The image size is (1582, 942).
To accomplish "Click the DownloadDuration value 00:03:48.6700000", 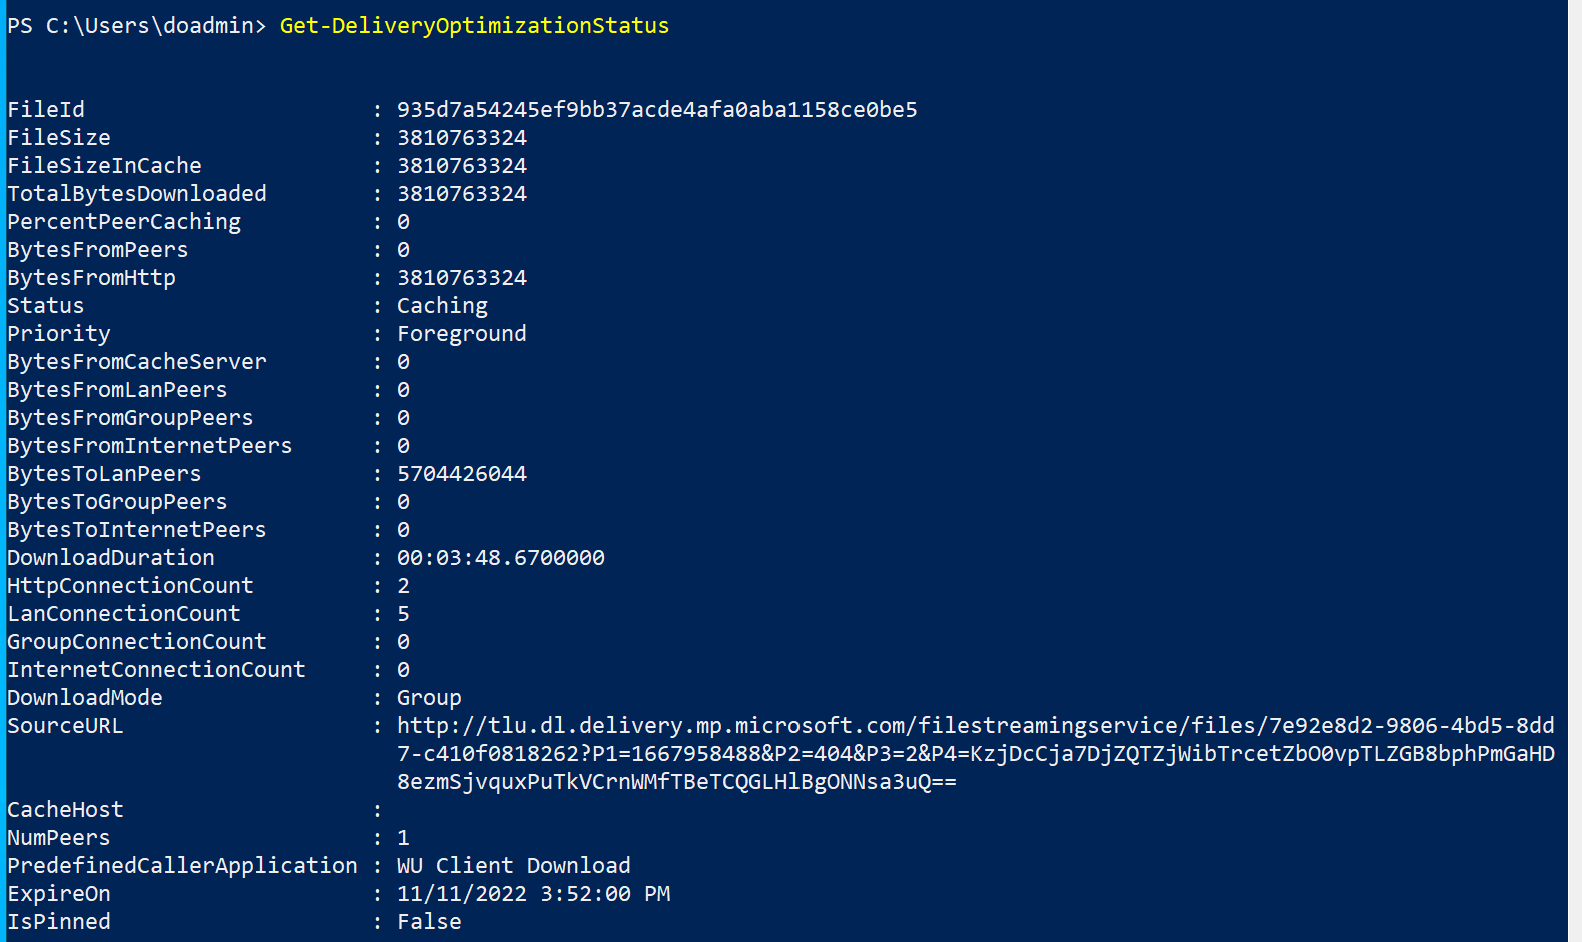I will coord(500,558).
